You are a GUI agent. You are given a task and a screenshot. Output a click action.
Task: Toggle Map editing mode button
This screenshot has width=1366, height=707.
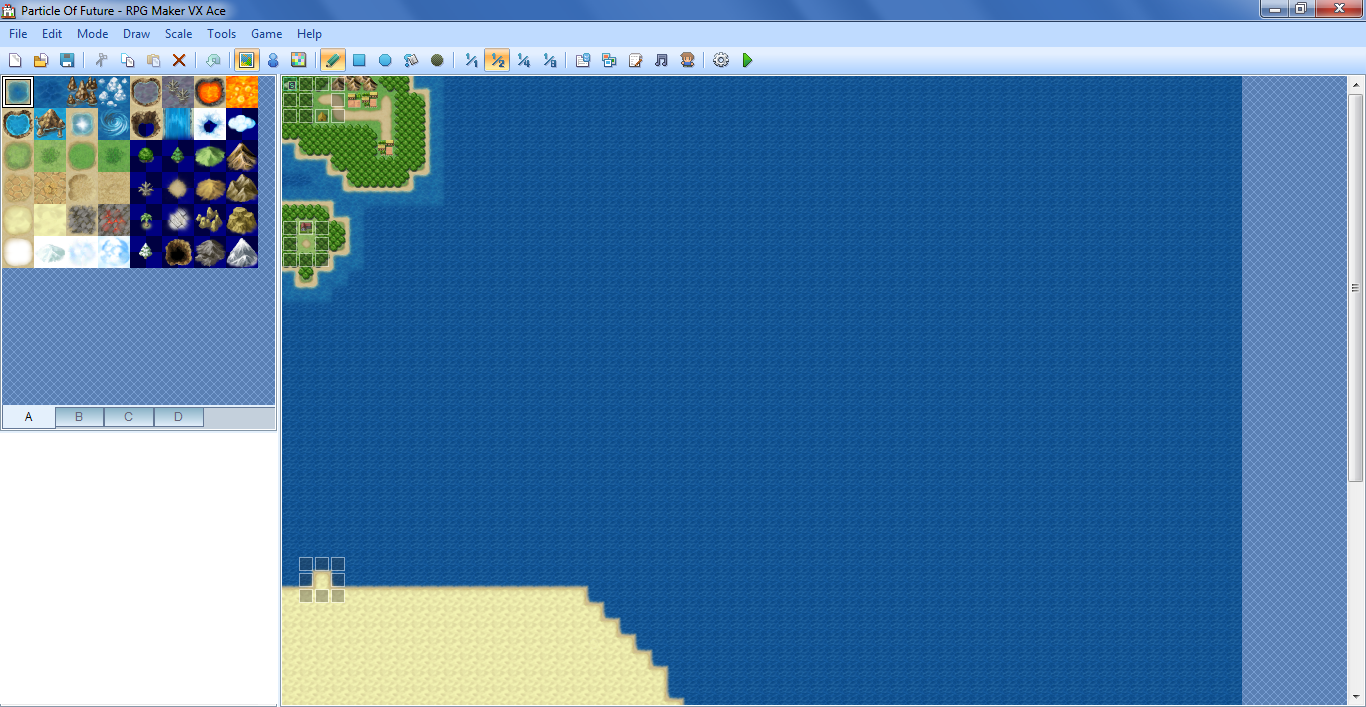[246, 60]
